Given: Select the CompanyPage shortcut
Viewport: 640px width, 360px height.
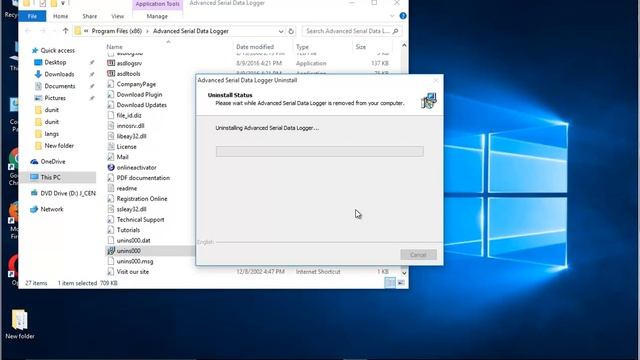Looking at the screenshot, I should point(136,84).
